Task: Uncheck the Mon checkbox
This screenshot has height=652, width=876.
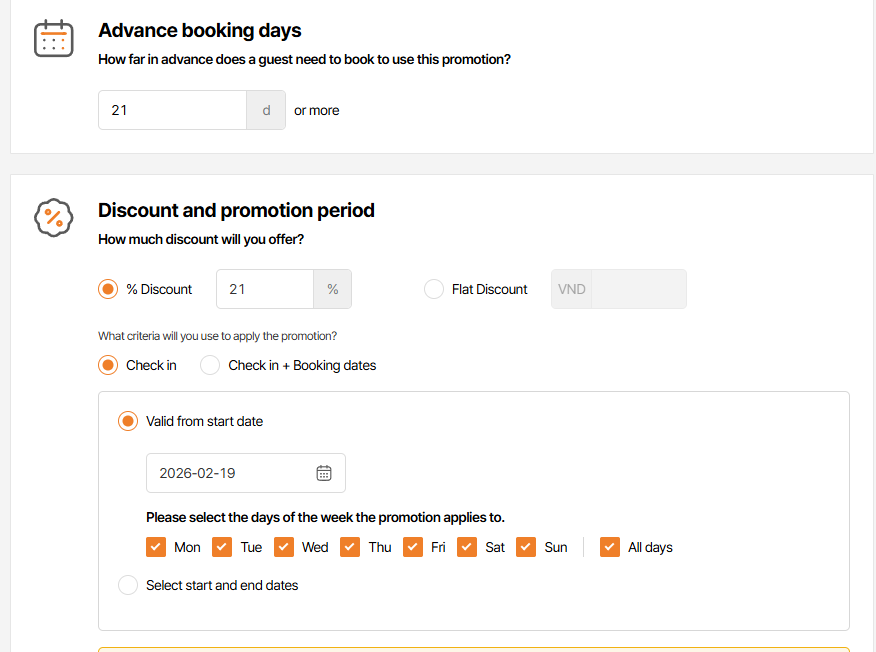Action: pyautogui.click(x=156, y=547)
